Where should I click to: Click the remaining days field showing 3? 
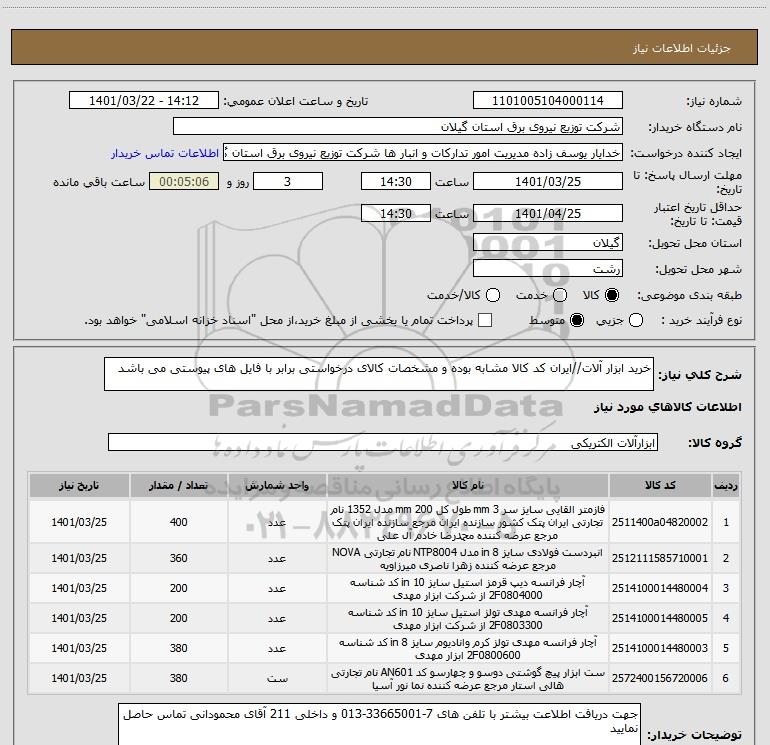click(288, 182)
